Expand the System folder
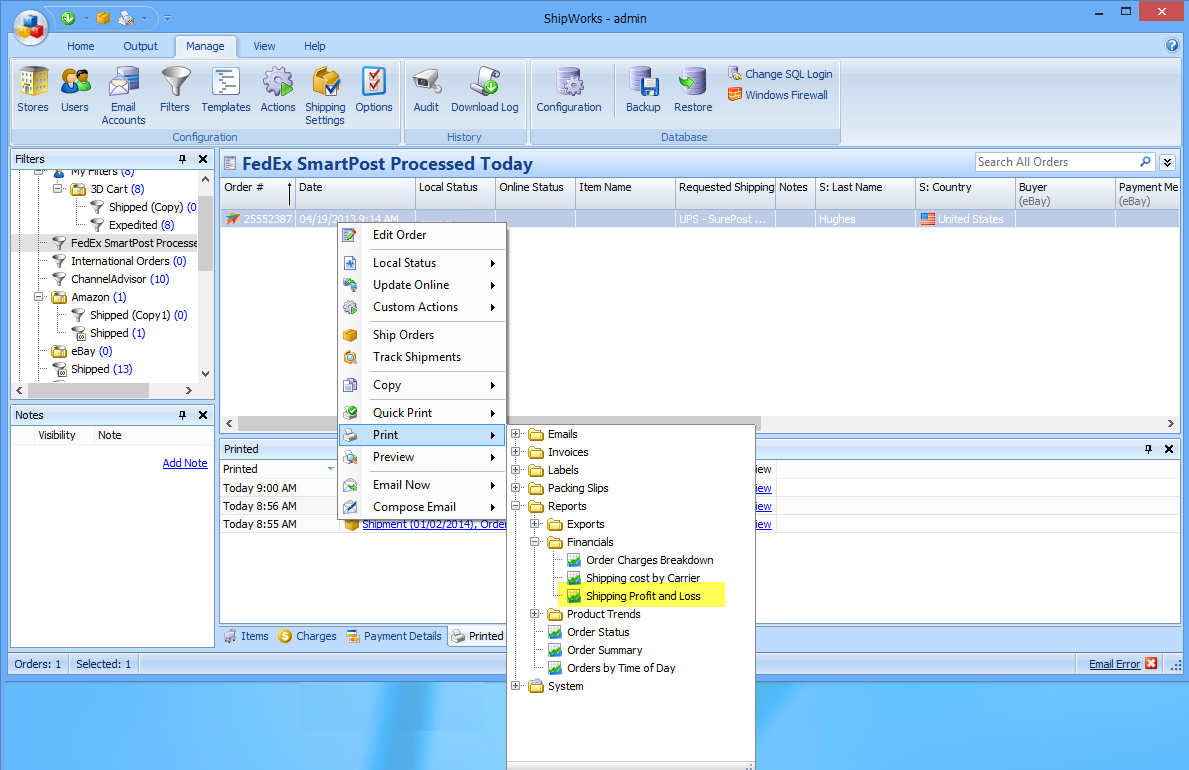 pos(516,686)
